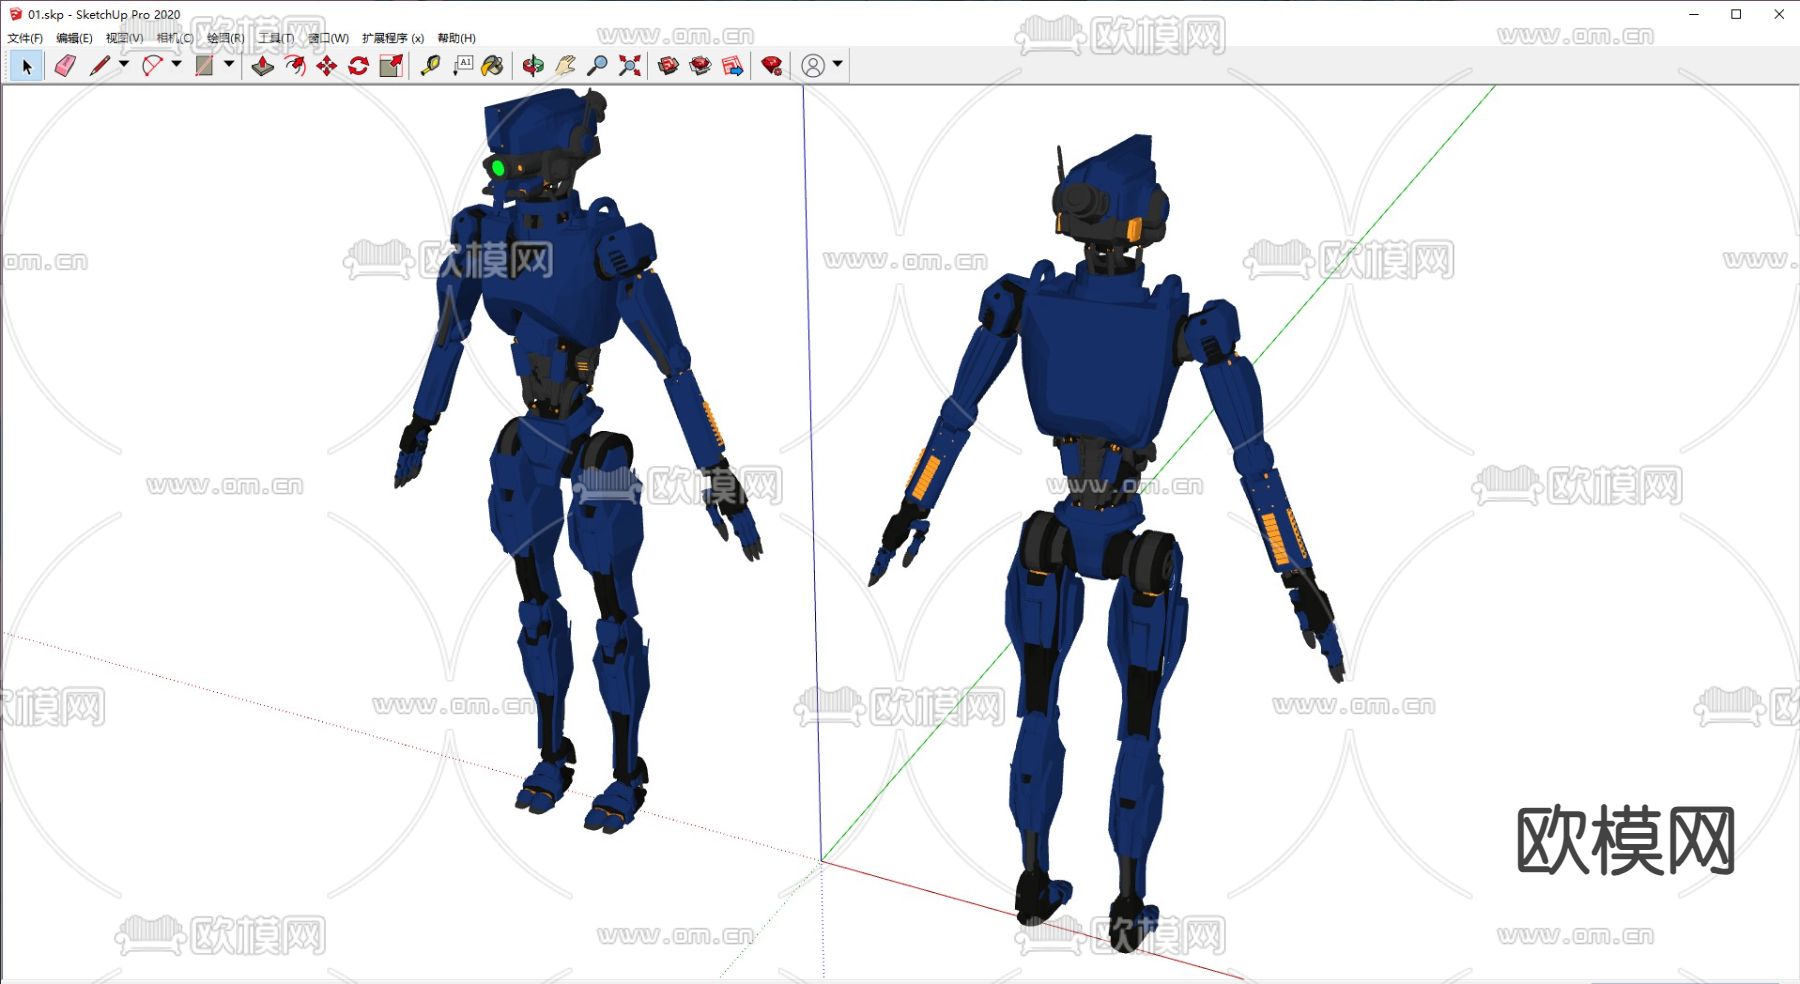Pick the Eraser tool
This screenshot has width=1800, height=984.
(x=65, y=66)
